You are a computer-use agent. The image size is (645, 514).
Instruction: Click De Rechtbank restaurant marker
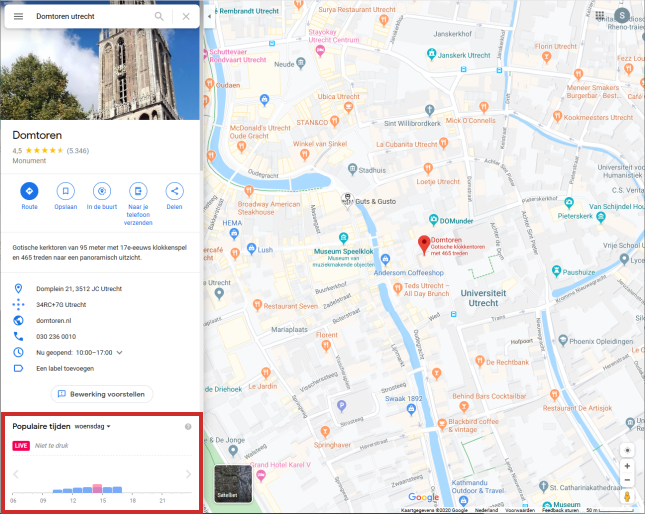pyautogui.click(x=480, y=361)
